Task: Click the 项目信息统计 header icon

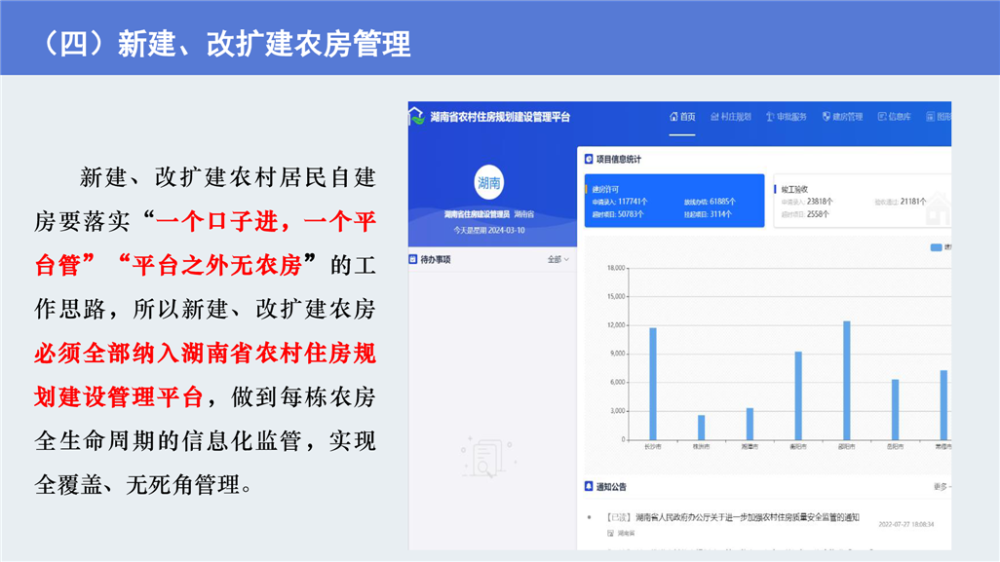Action: 588,159
